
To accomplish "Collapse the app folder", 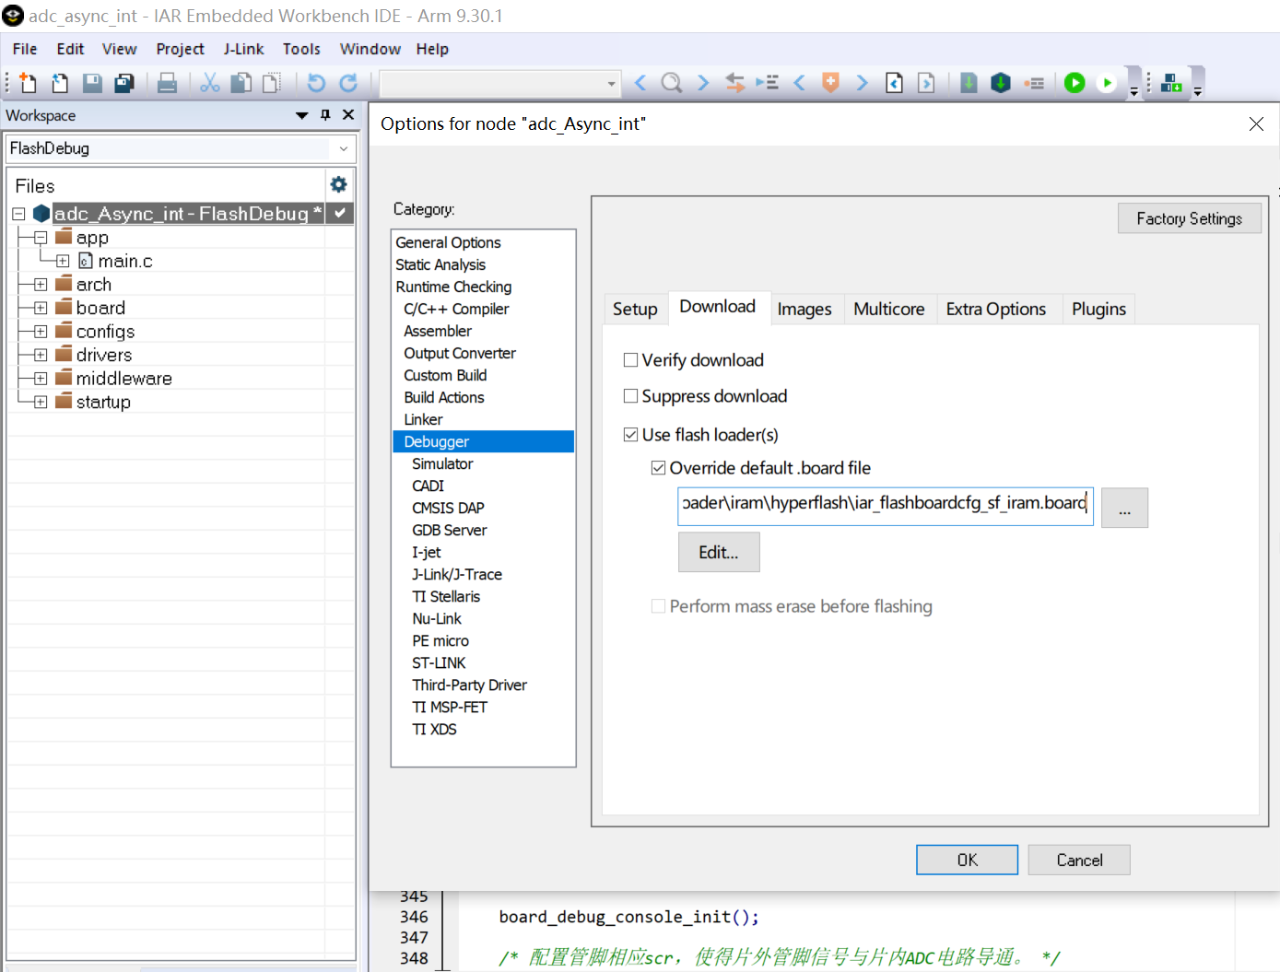I will pos(40,238).
